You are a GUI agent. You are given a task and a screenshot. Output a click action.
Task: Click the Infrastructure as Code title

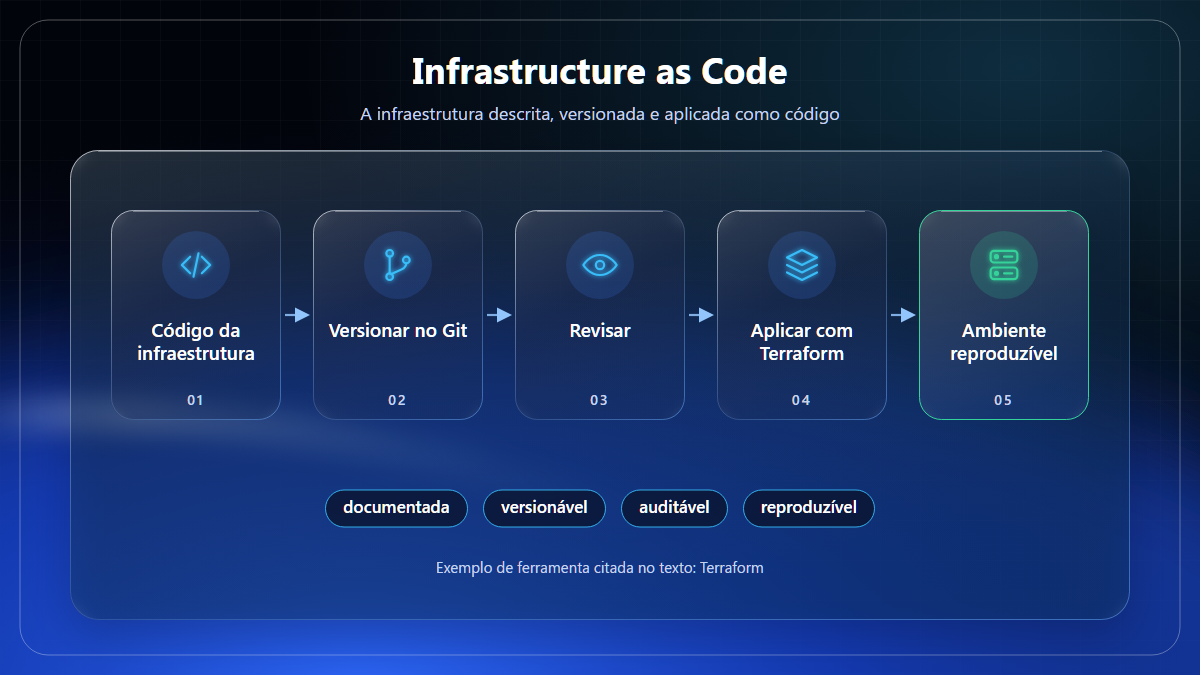600,72
